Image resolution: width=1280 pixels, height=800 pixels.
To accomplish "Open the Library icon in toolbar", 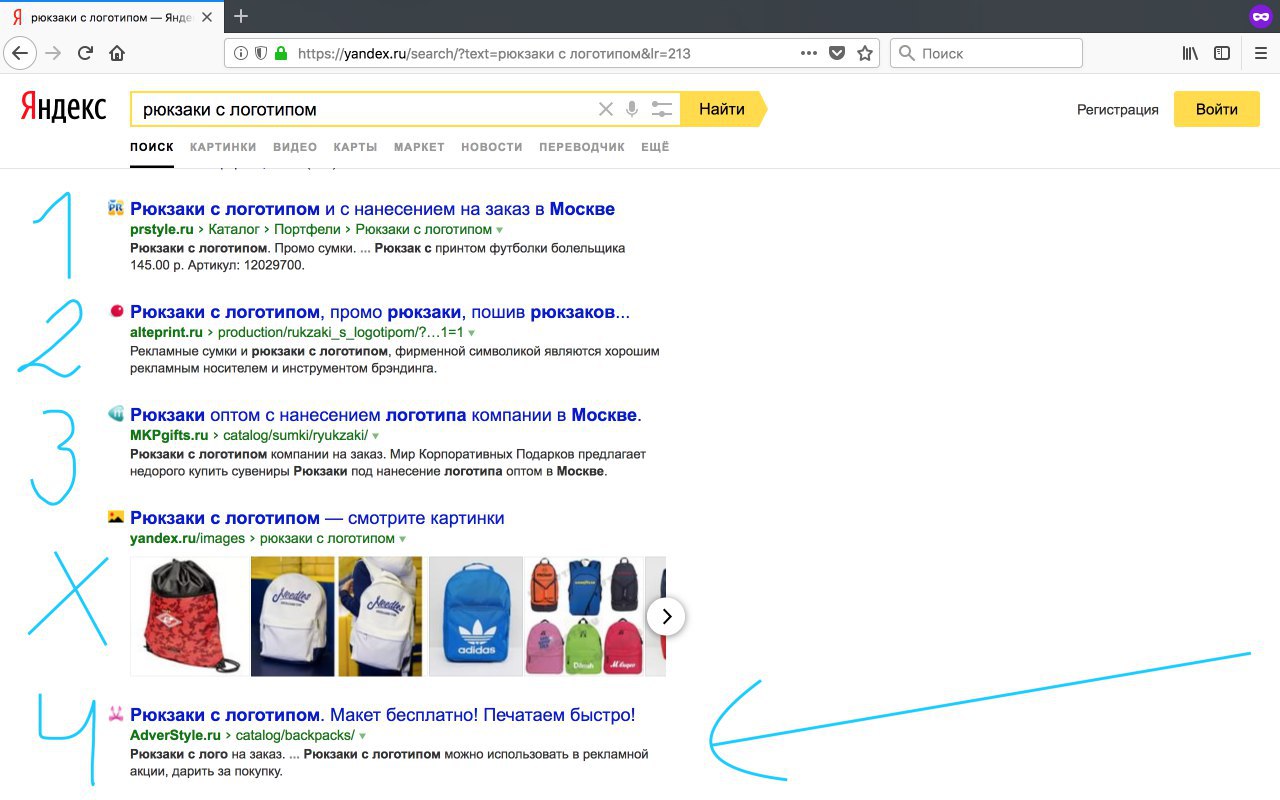I will (x=1190, y=53).
